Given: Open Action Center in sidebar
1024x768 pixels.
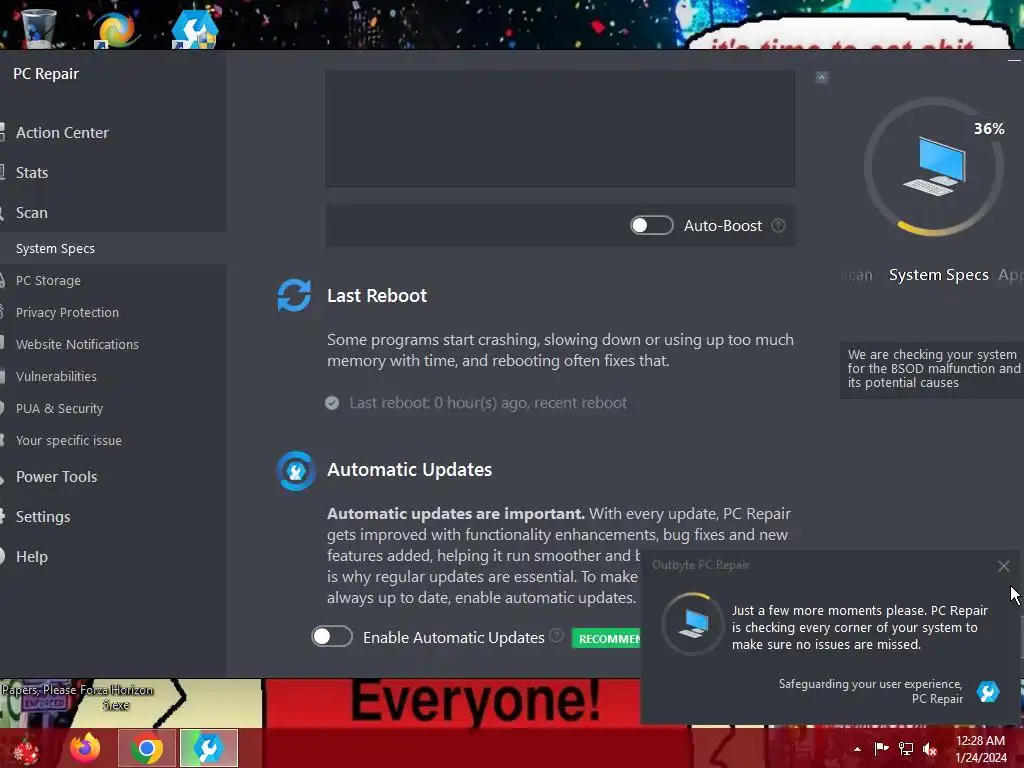Looking at the screenshot, I should tap(62, 133).
